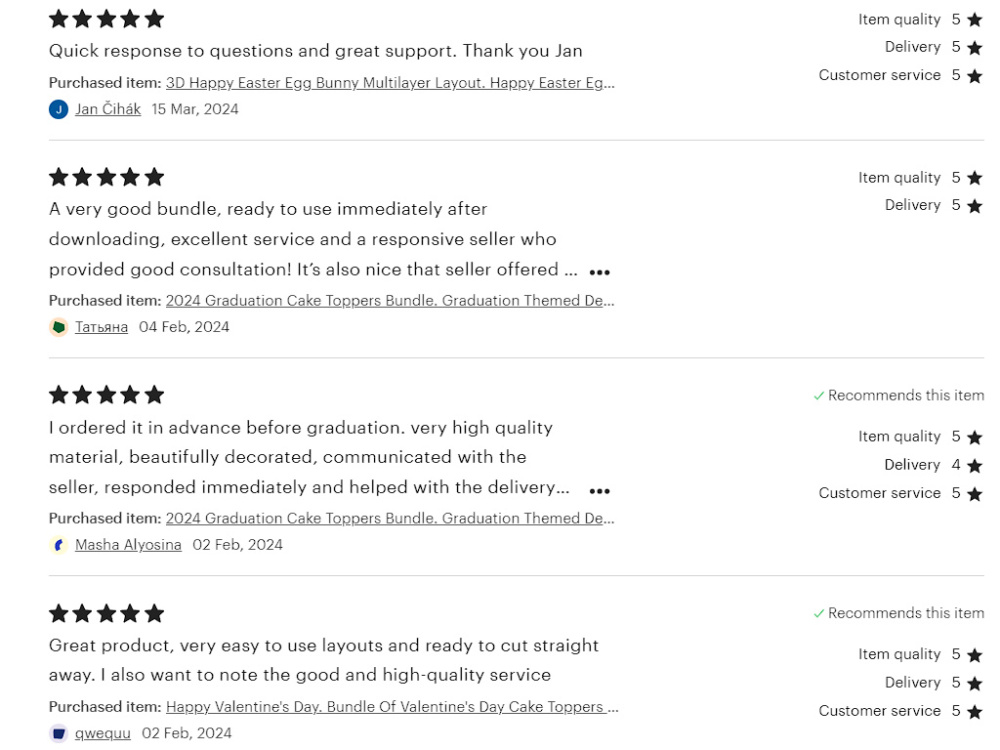The image size is (1000, 750).
Task: Visit Jan Čihák's profile link
Action: [108, 109]
